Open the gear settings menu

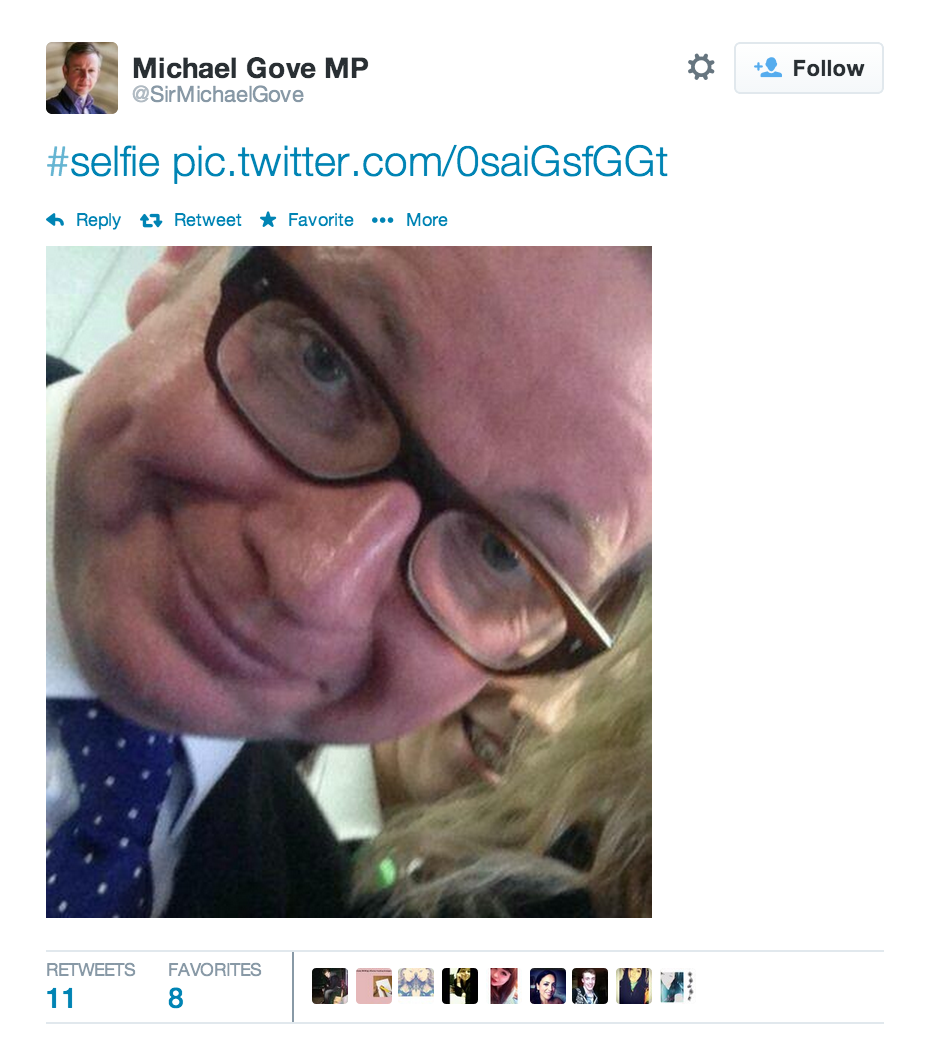tap(701, 67)
